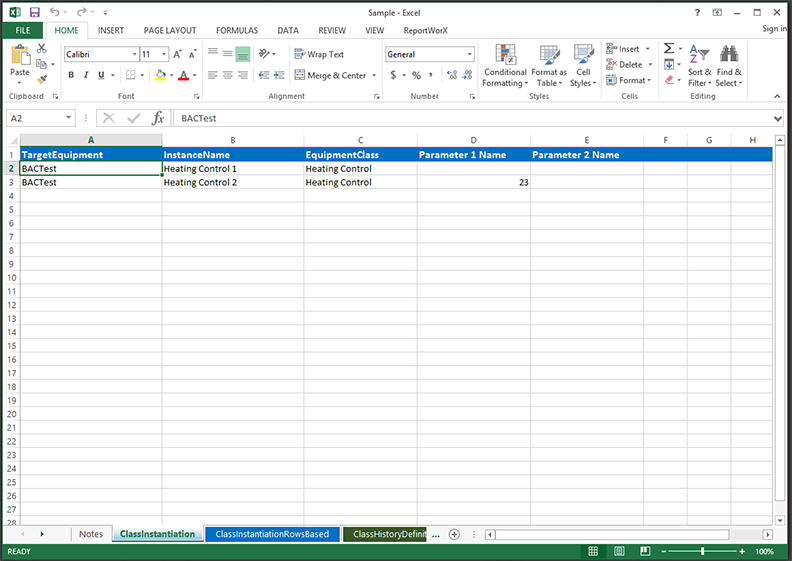Open the Name Box dropdown arrow

click(68, 118)
